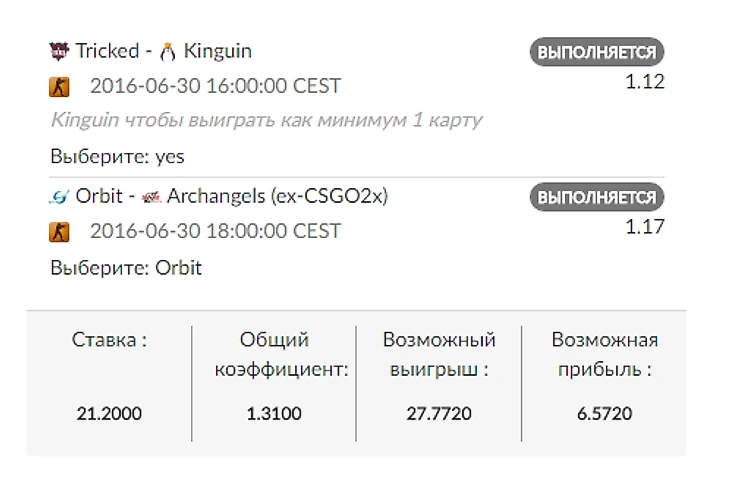The height and width of the screenshot is (494, 730).
Task: Click the Orbit team logo
Action: (x=59, y=197)
